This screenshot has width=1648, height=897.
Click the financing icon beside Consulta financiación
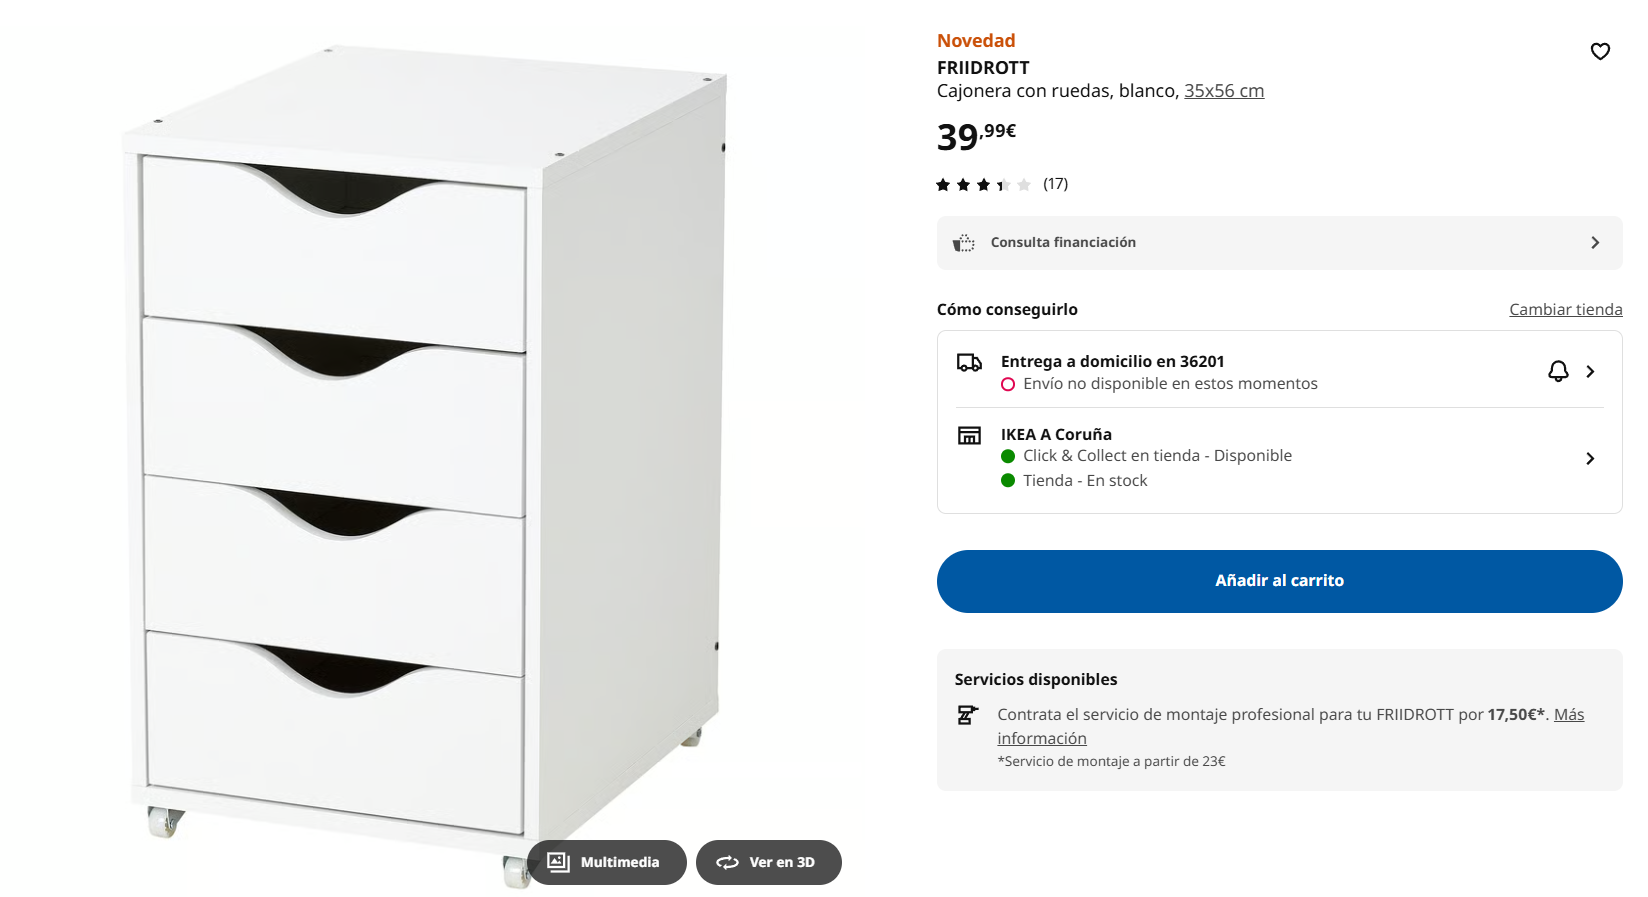963,243
